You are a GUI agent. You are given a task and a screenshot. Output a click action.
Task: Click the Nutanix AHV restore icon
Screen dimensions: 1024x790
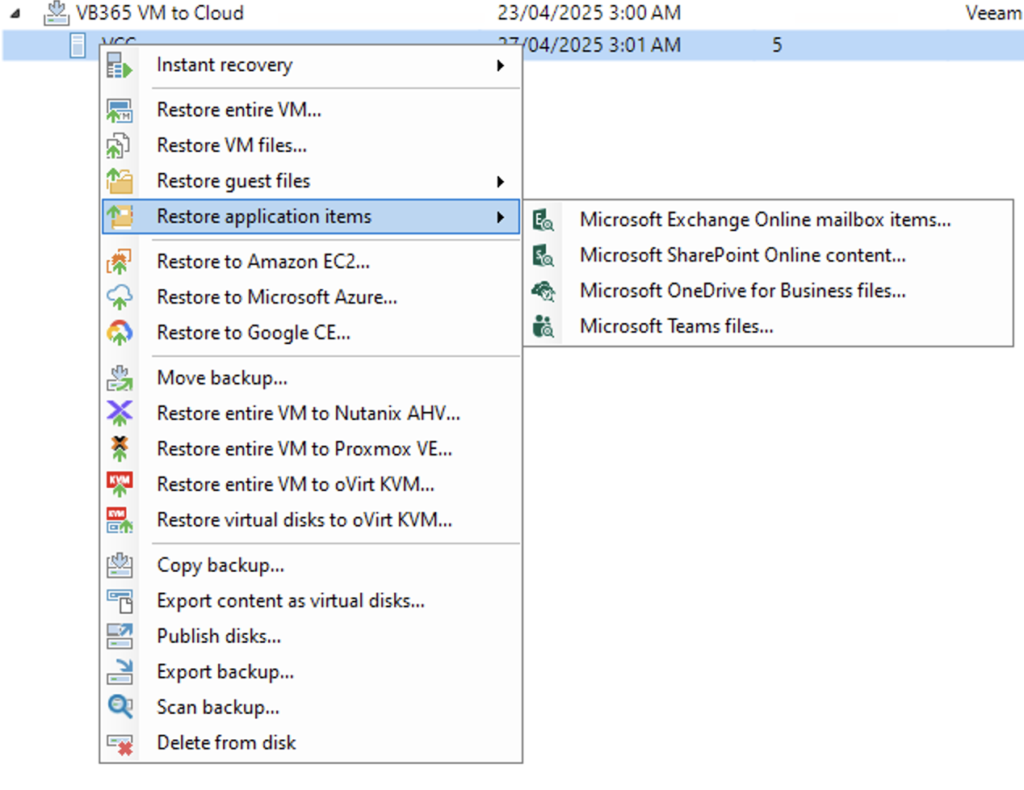(x=120, y=413)
